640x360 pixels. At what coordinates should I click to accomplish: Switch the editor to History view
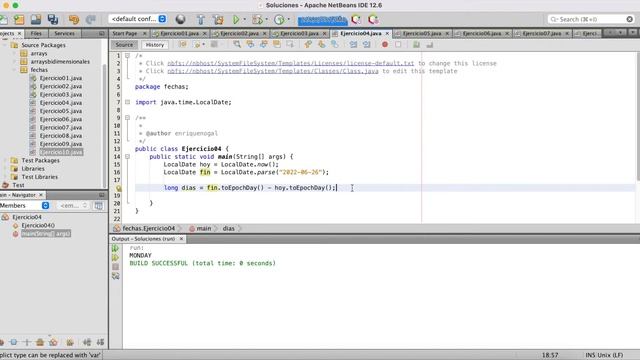pos(155,45)
